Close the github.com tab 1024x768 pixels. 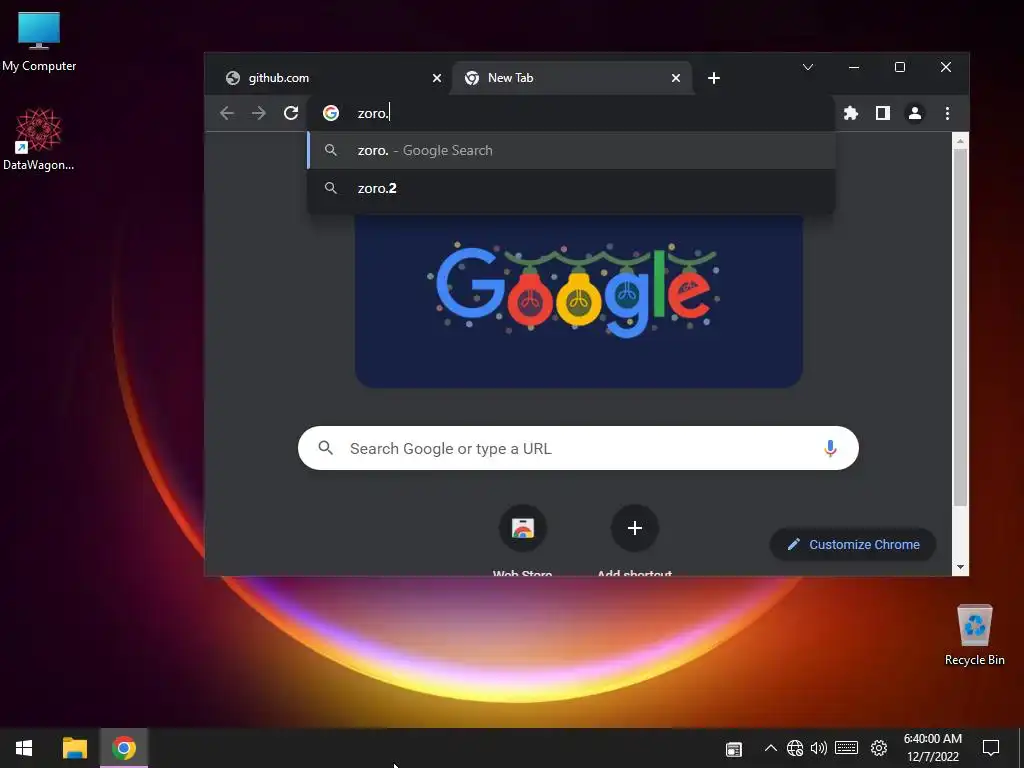tap(437, 78)
